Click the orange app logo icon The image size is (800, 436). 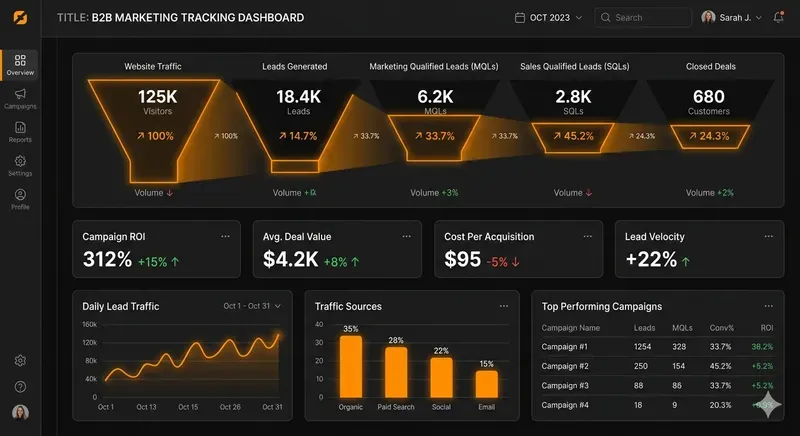(x=20, y=18)
